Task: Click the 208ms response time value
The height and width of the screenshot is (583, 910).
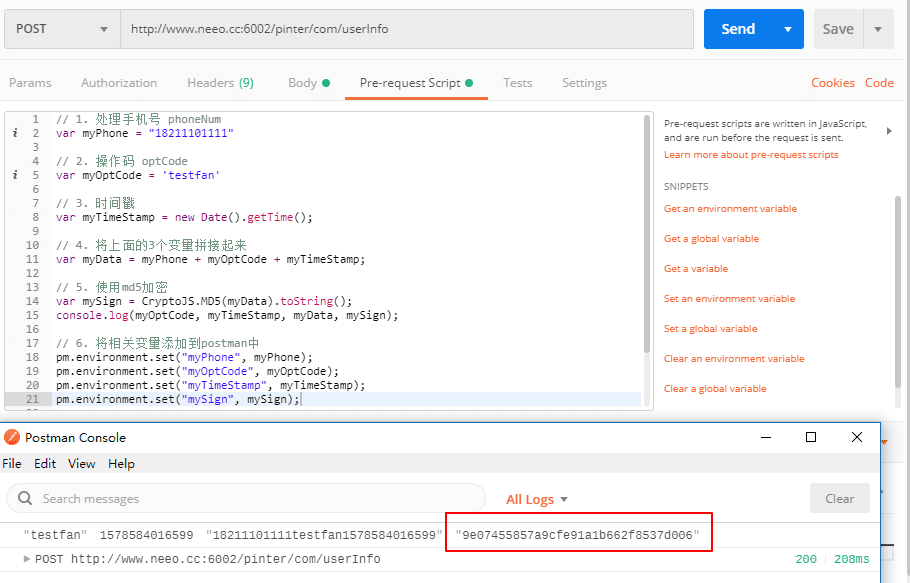Action: (x=851, y=559)
